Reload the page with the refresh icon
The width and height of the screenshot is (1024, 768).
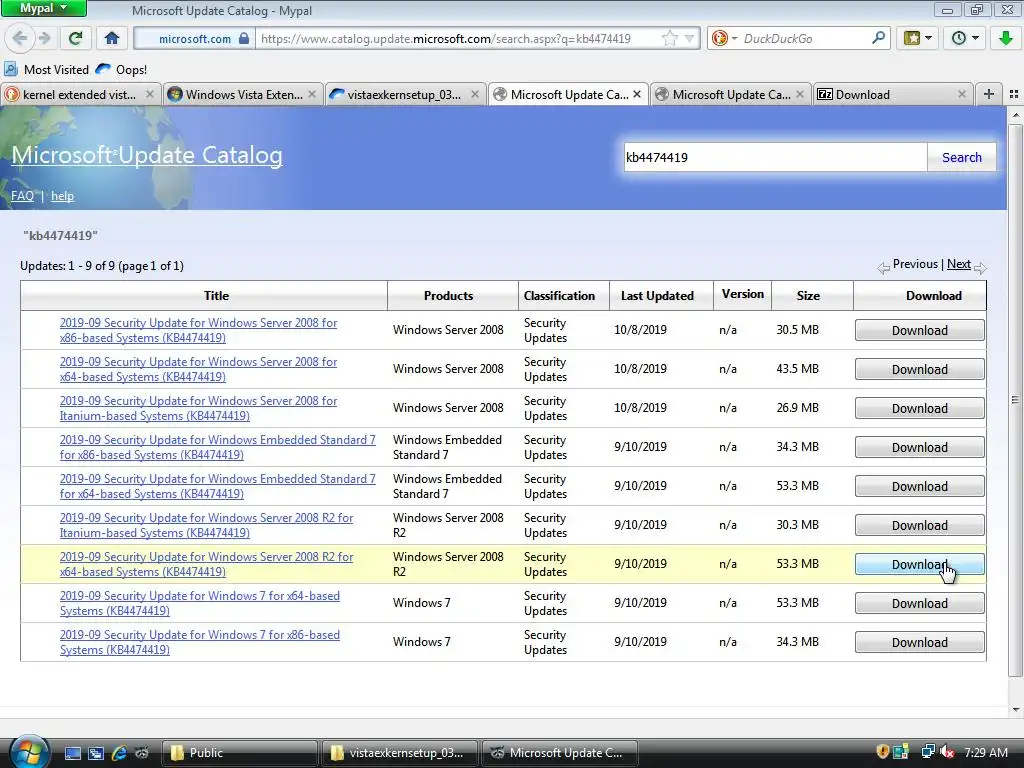point(76,38)
